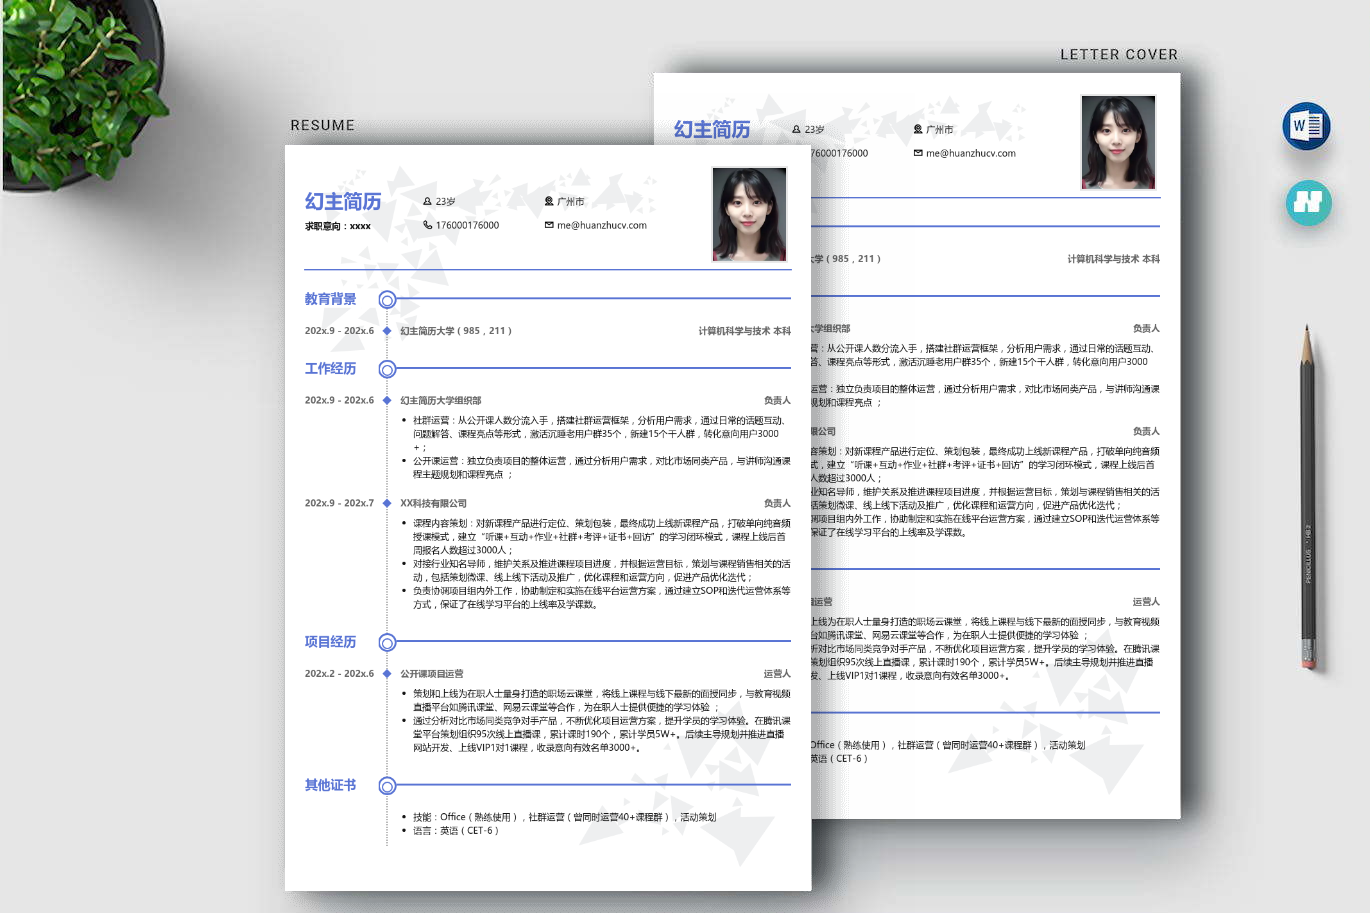Click the age person icon on front resume
This screenshot has height=913, width=1370.
(x=428, y=201)
